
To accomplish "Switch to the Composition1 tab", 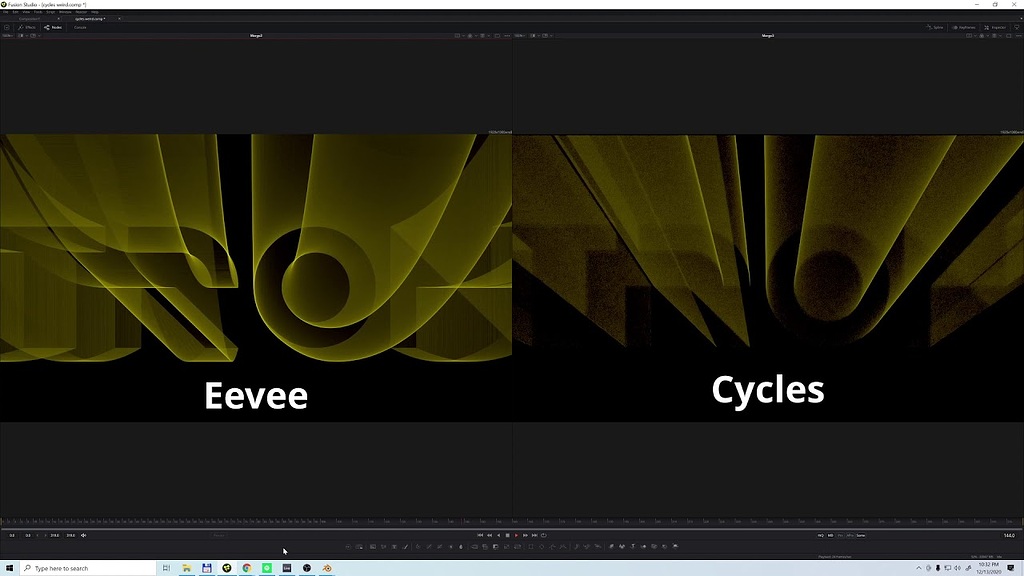I will tap(29, 19).
